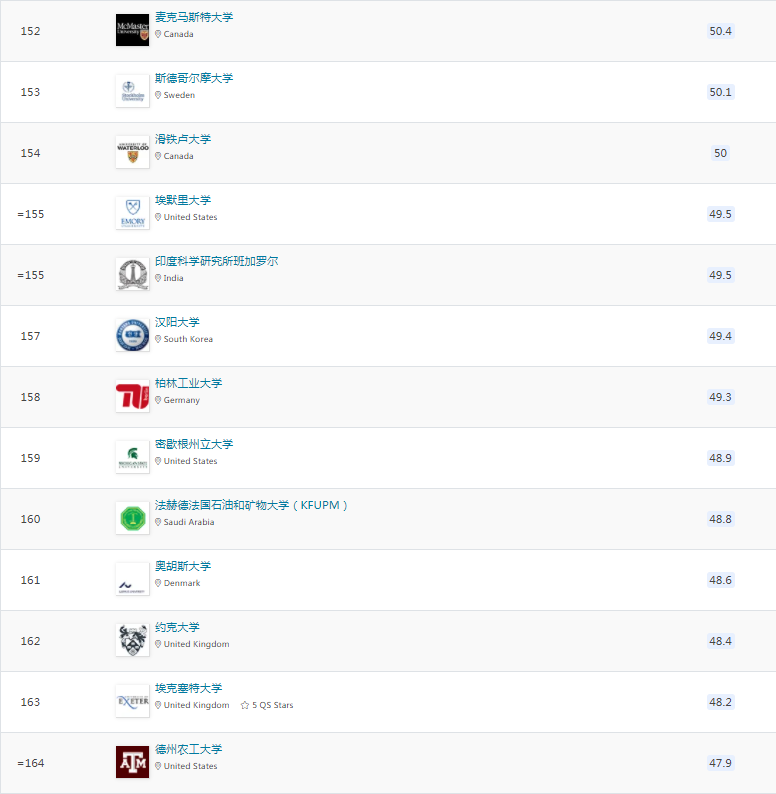Open the 埃默里大学 link
This screenshot has height=794, width=776.
[183, 200]
